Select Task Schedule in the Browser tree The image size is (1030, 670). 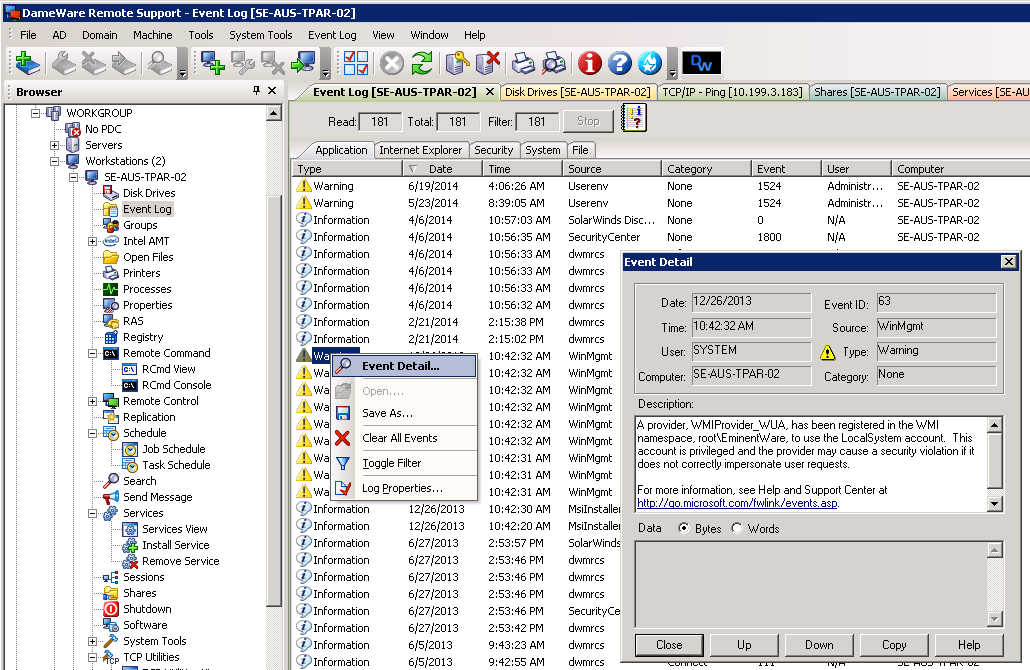176,465
